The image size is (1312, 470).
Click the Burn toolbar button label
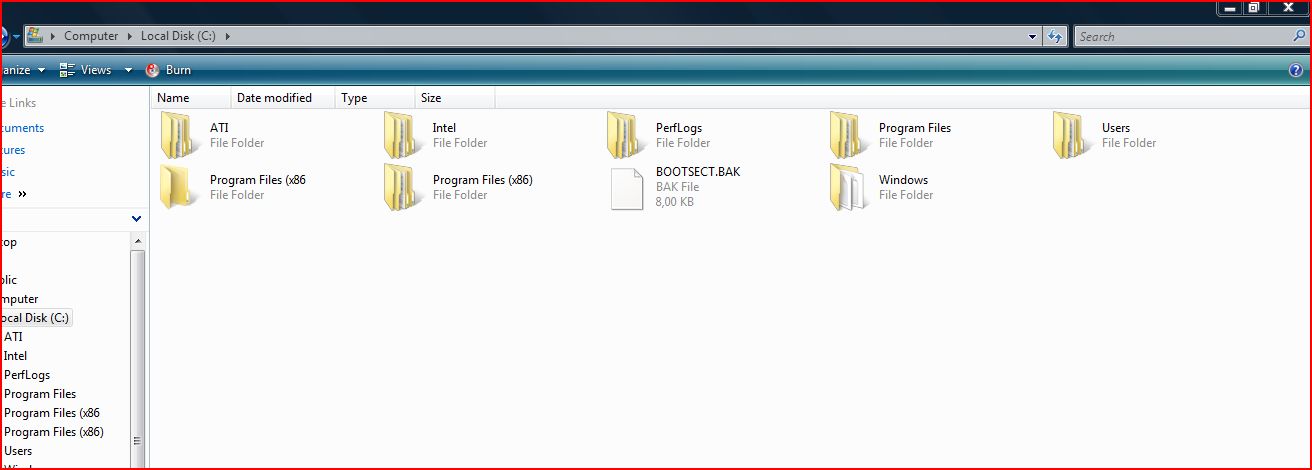pyautogui.click(x=178, y=70)
